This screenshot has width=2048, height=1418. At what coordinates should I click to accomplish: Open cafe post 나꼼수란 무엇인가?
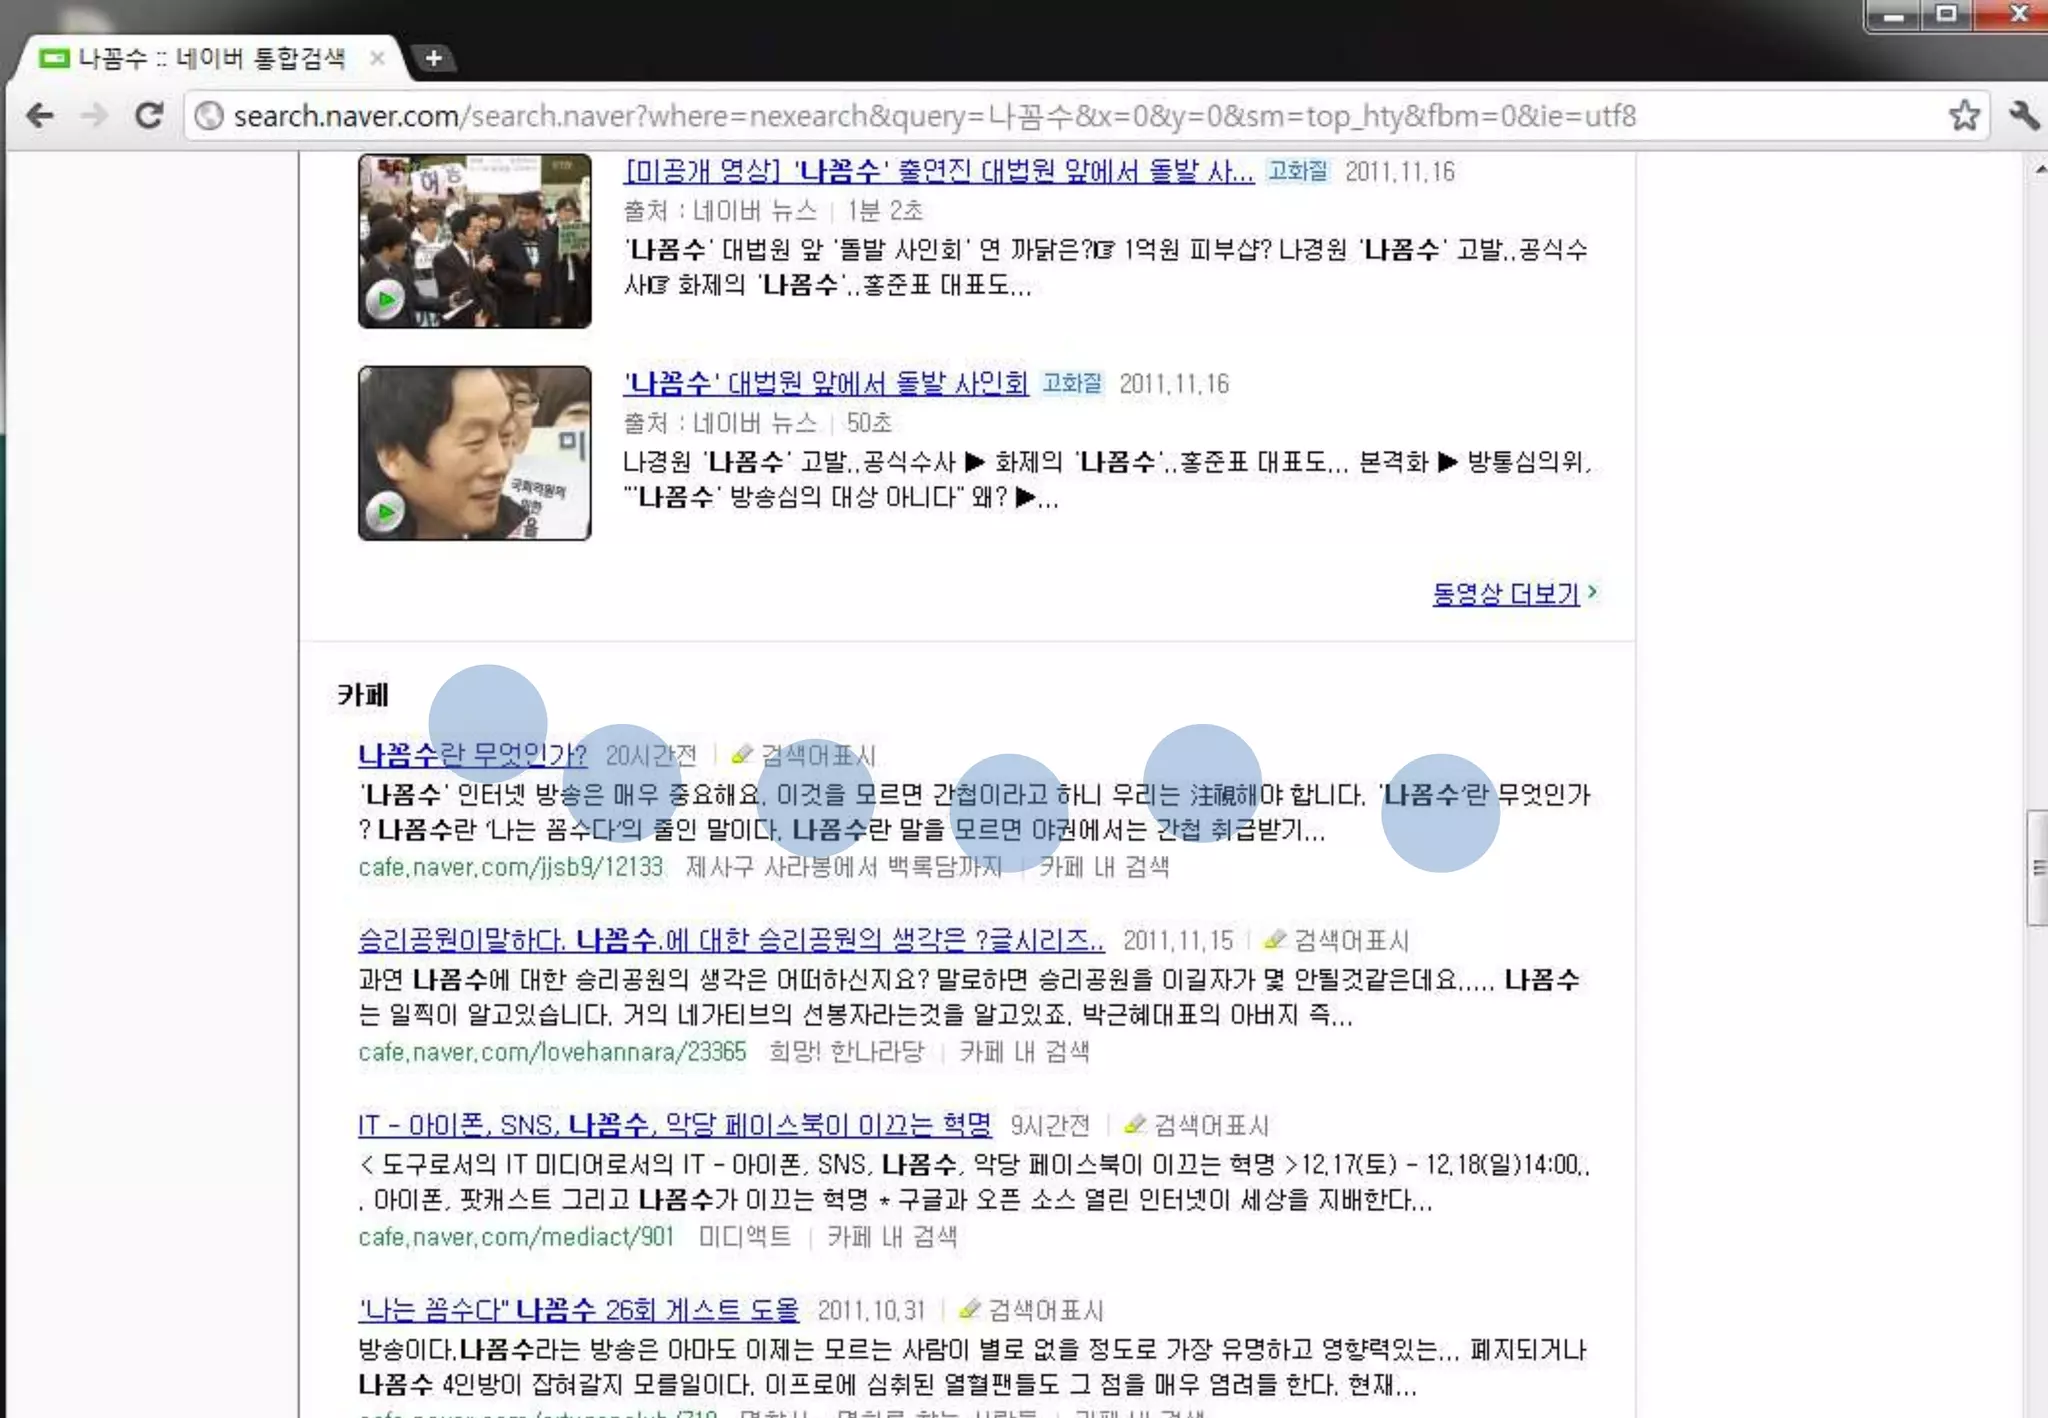click(x=472, y=754)
